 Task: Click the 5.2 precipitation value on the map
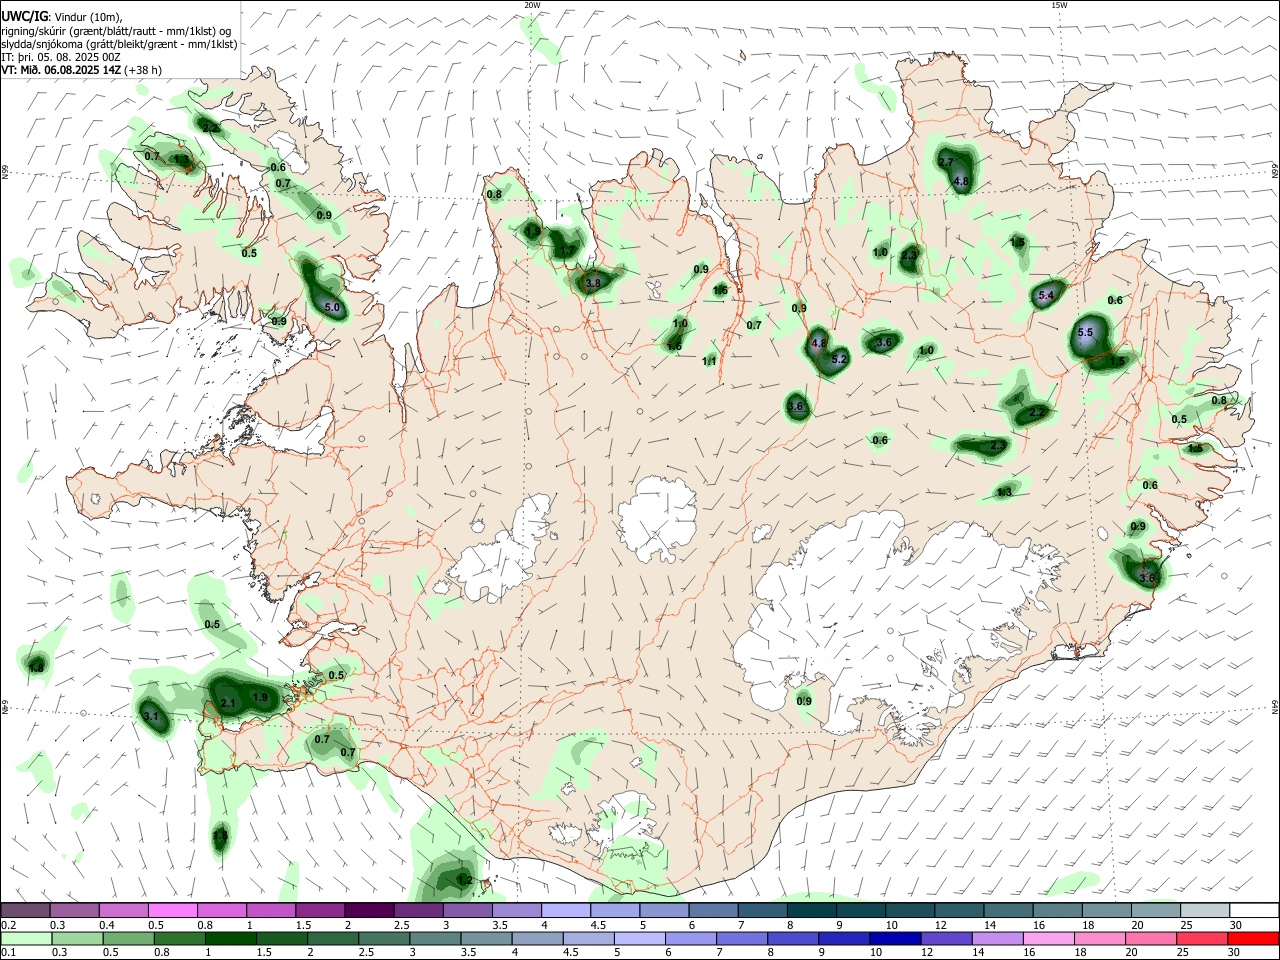pos(839,359)
